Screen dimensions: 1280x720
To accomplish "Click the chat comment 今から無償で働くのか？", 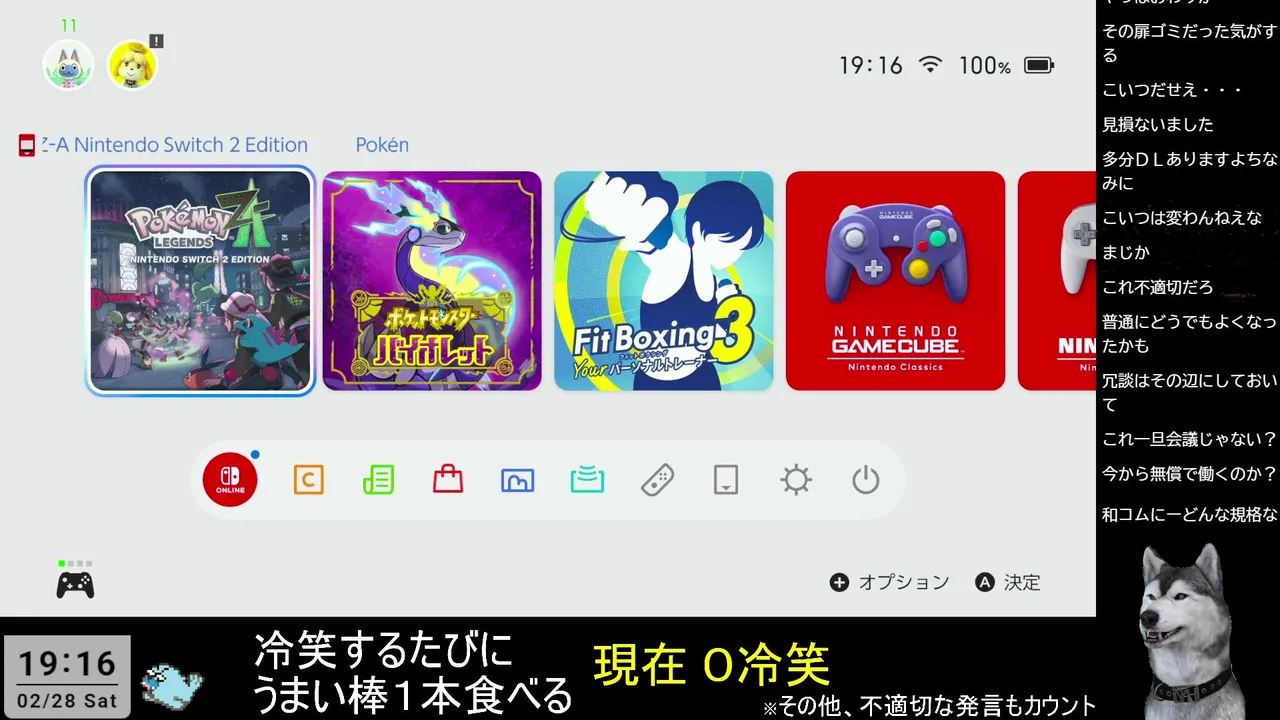I will click(x=1190, y=474).
